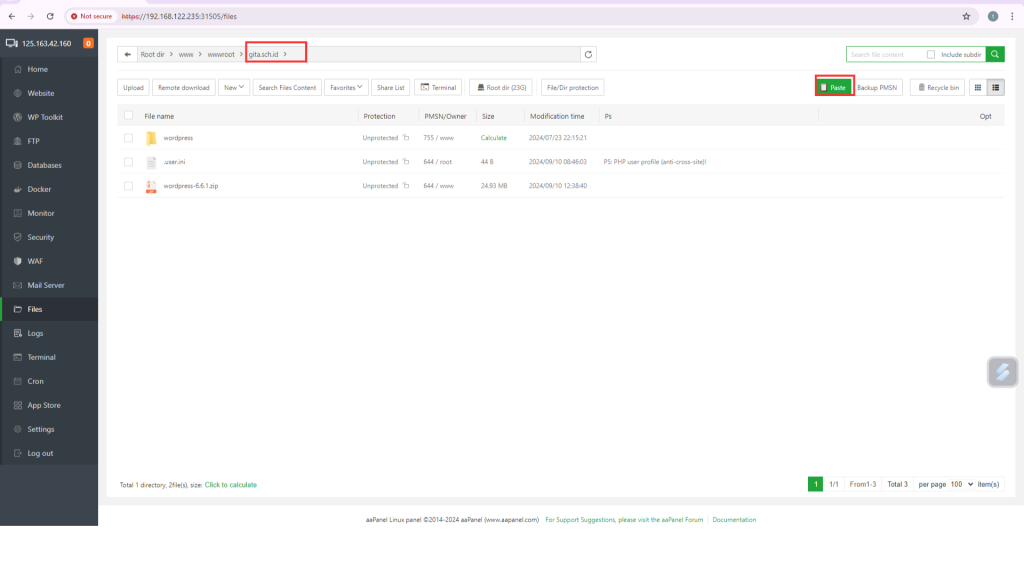Image resolution: width=1024 pixels, height=576 pixels.
Task: Open Docker from the sidebar
Action: [x=39, y=189]
